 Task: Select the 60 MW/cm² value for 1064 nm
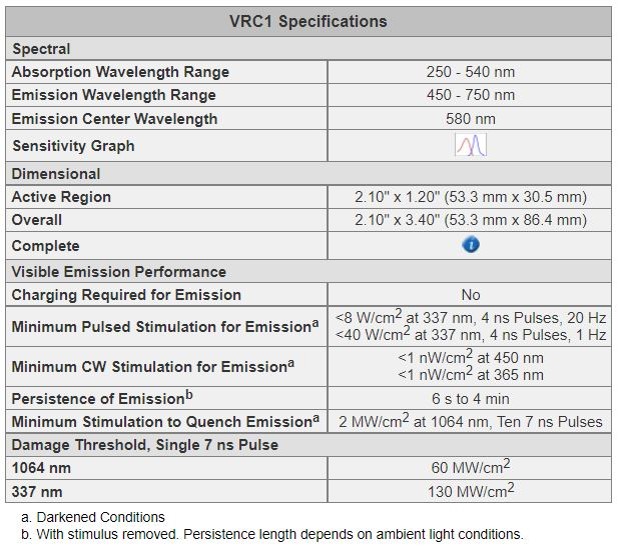pyautogui.click(x=470, y=467)
